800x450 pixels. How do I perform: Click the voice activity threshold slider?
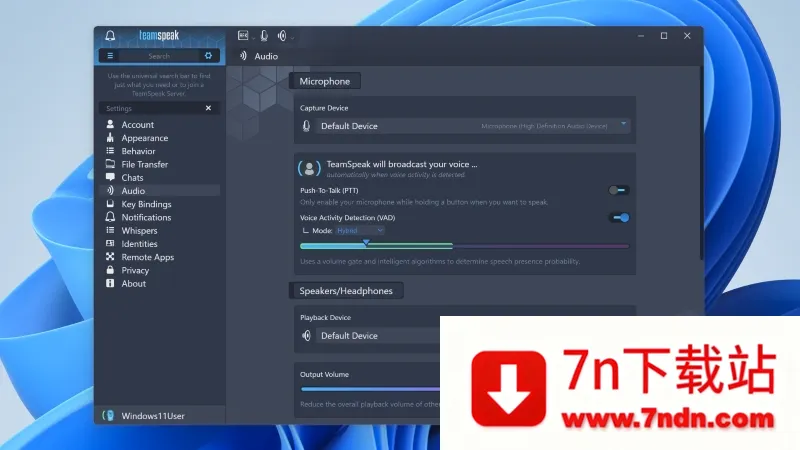(464, 246)
